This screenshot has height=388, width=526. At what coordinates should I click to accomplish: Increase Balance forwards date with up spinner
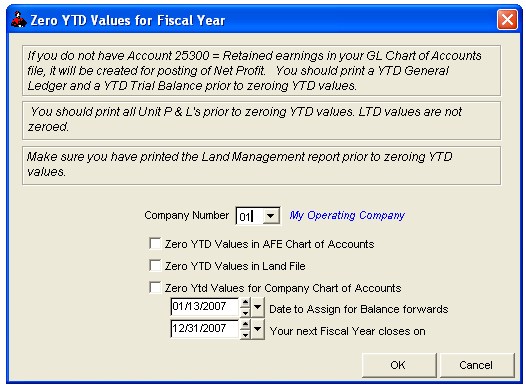point(245,302)
